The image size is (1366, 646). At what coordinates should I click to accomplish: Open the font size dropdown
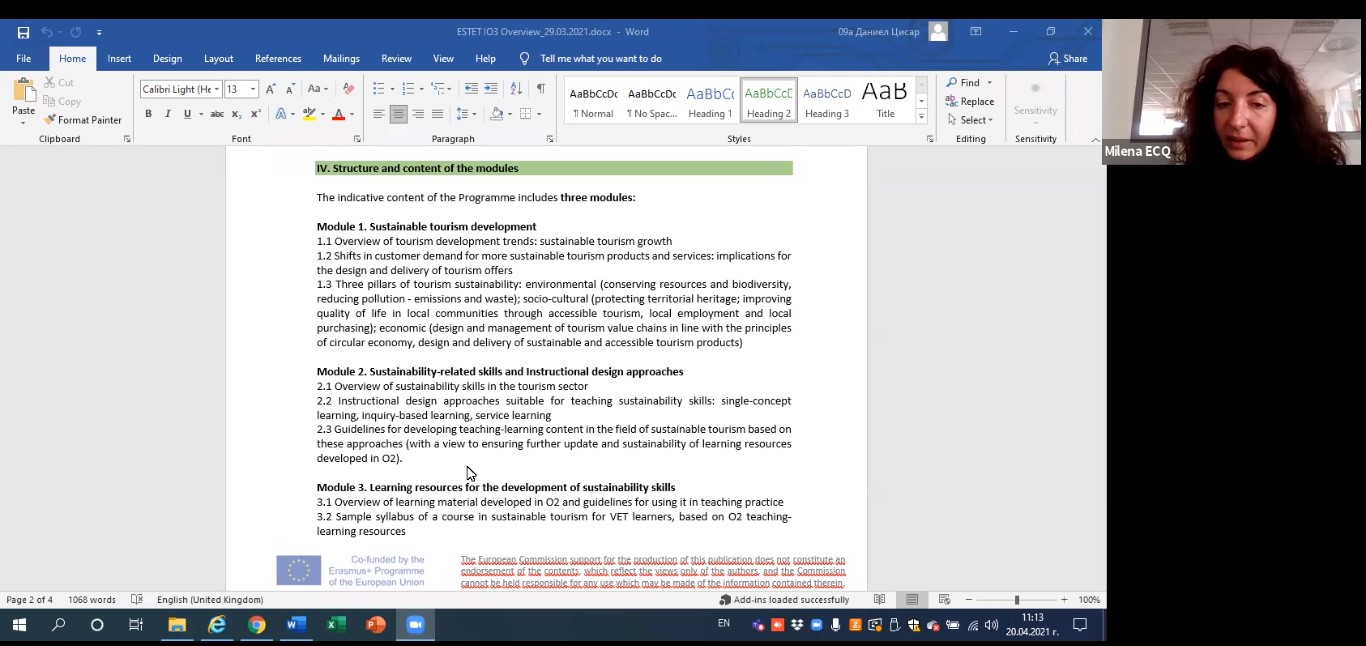pos(253,89)
